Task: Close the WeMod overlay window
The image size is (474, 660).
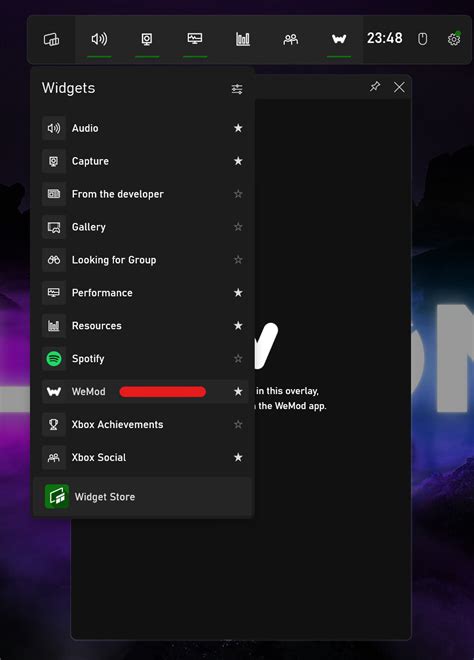Action: pos(399,87)
